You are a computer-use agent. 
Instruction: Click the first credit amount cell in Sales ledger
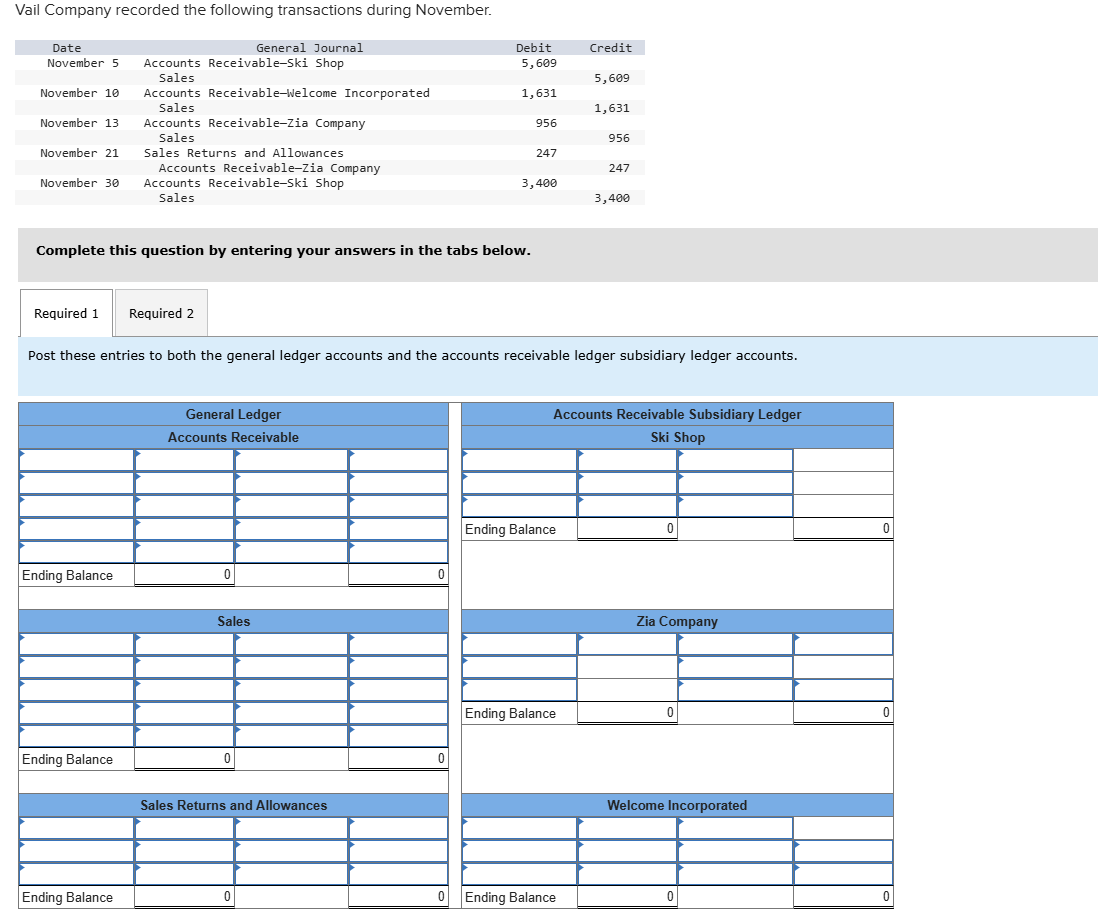pos(398,645)
